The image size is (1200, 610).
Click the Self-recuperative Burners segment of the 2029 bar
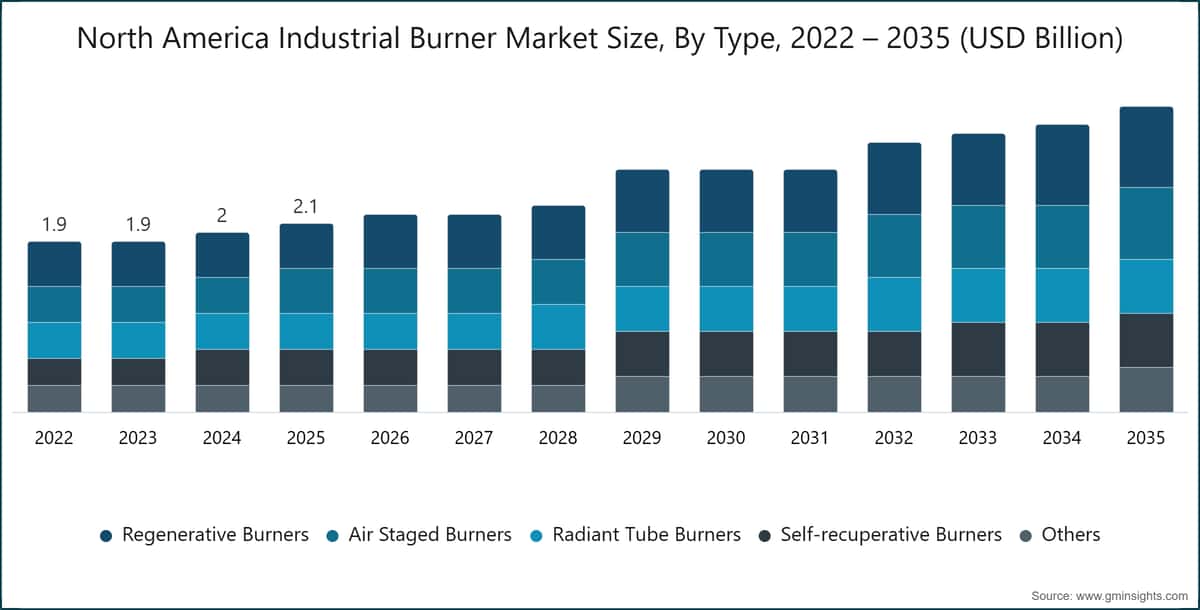click(x=642, y=354)
